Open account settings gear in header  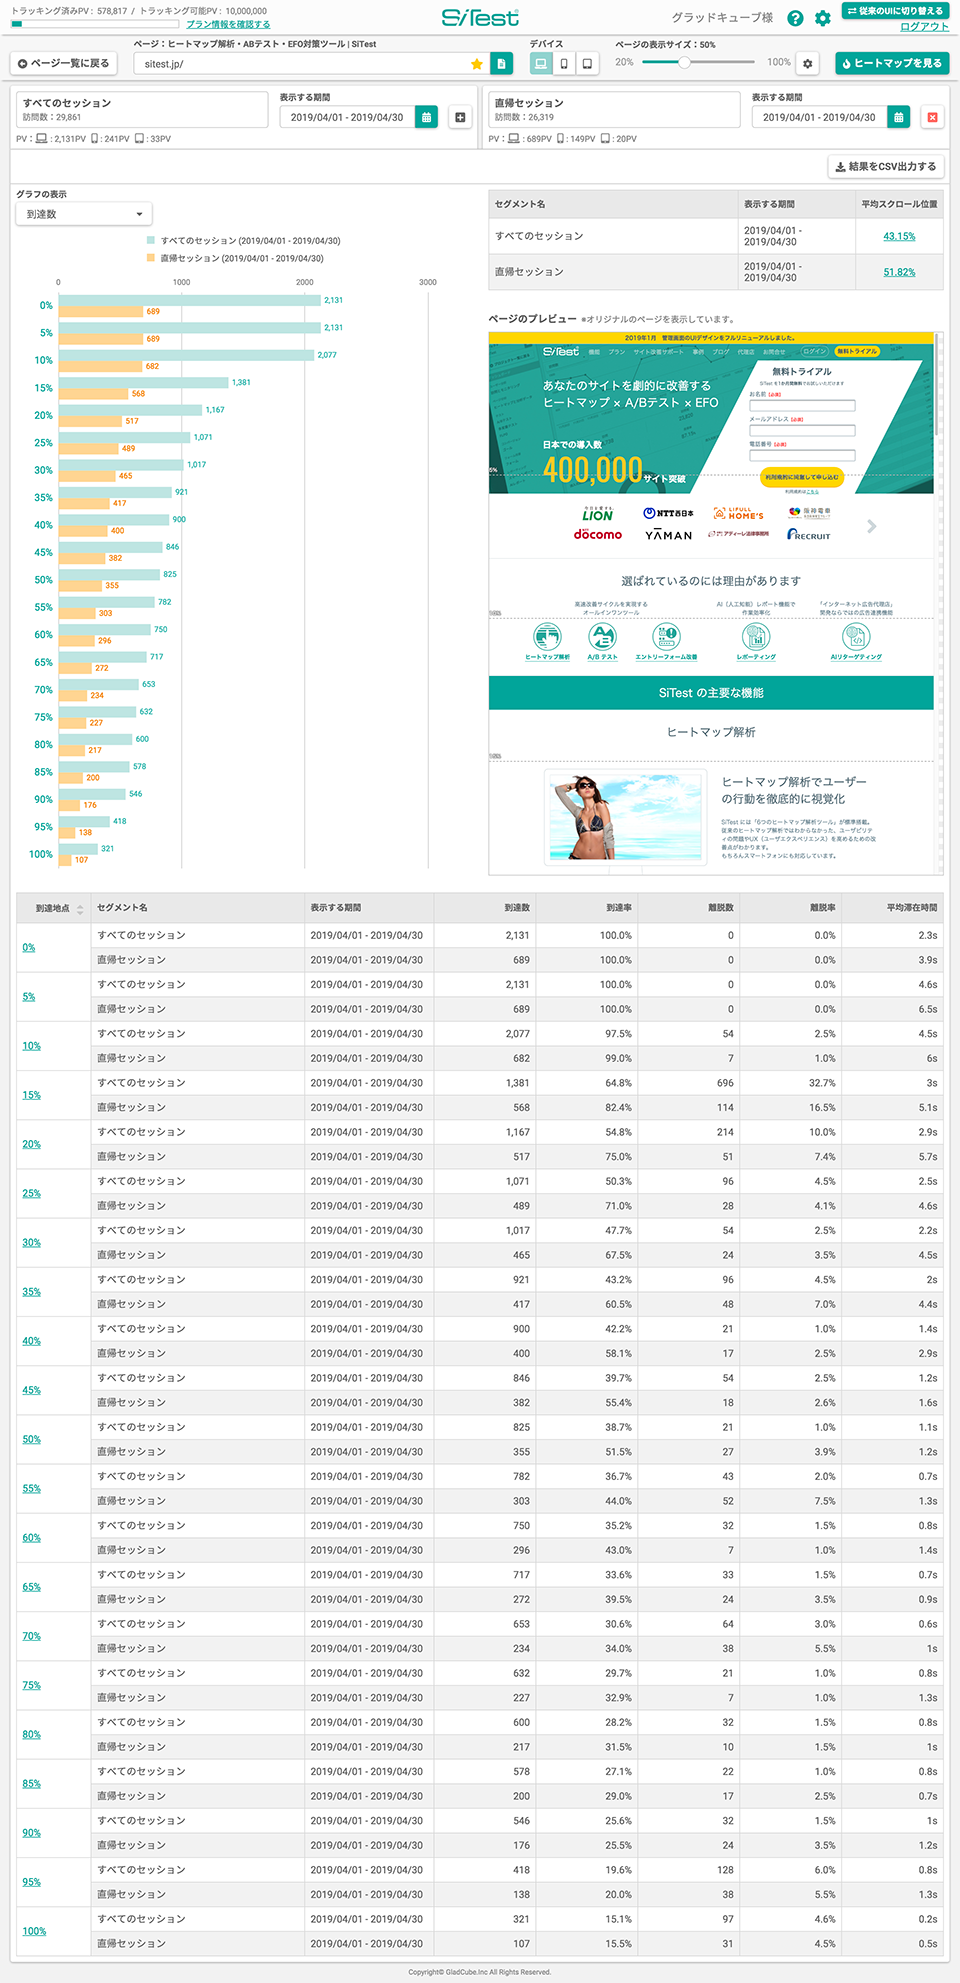823,18
